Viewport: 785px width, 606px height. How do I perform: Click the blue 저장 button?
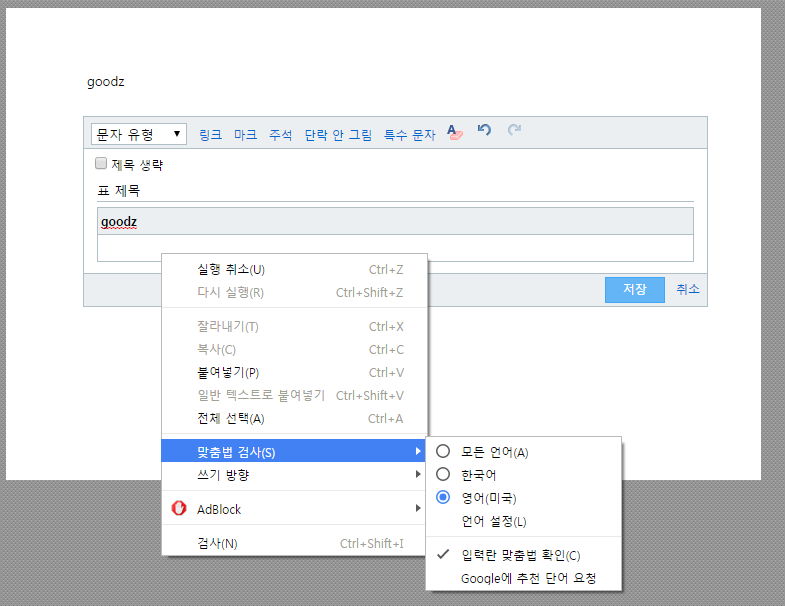click(635, 289)
